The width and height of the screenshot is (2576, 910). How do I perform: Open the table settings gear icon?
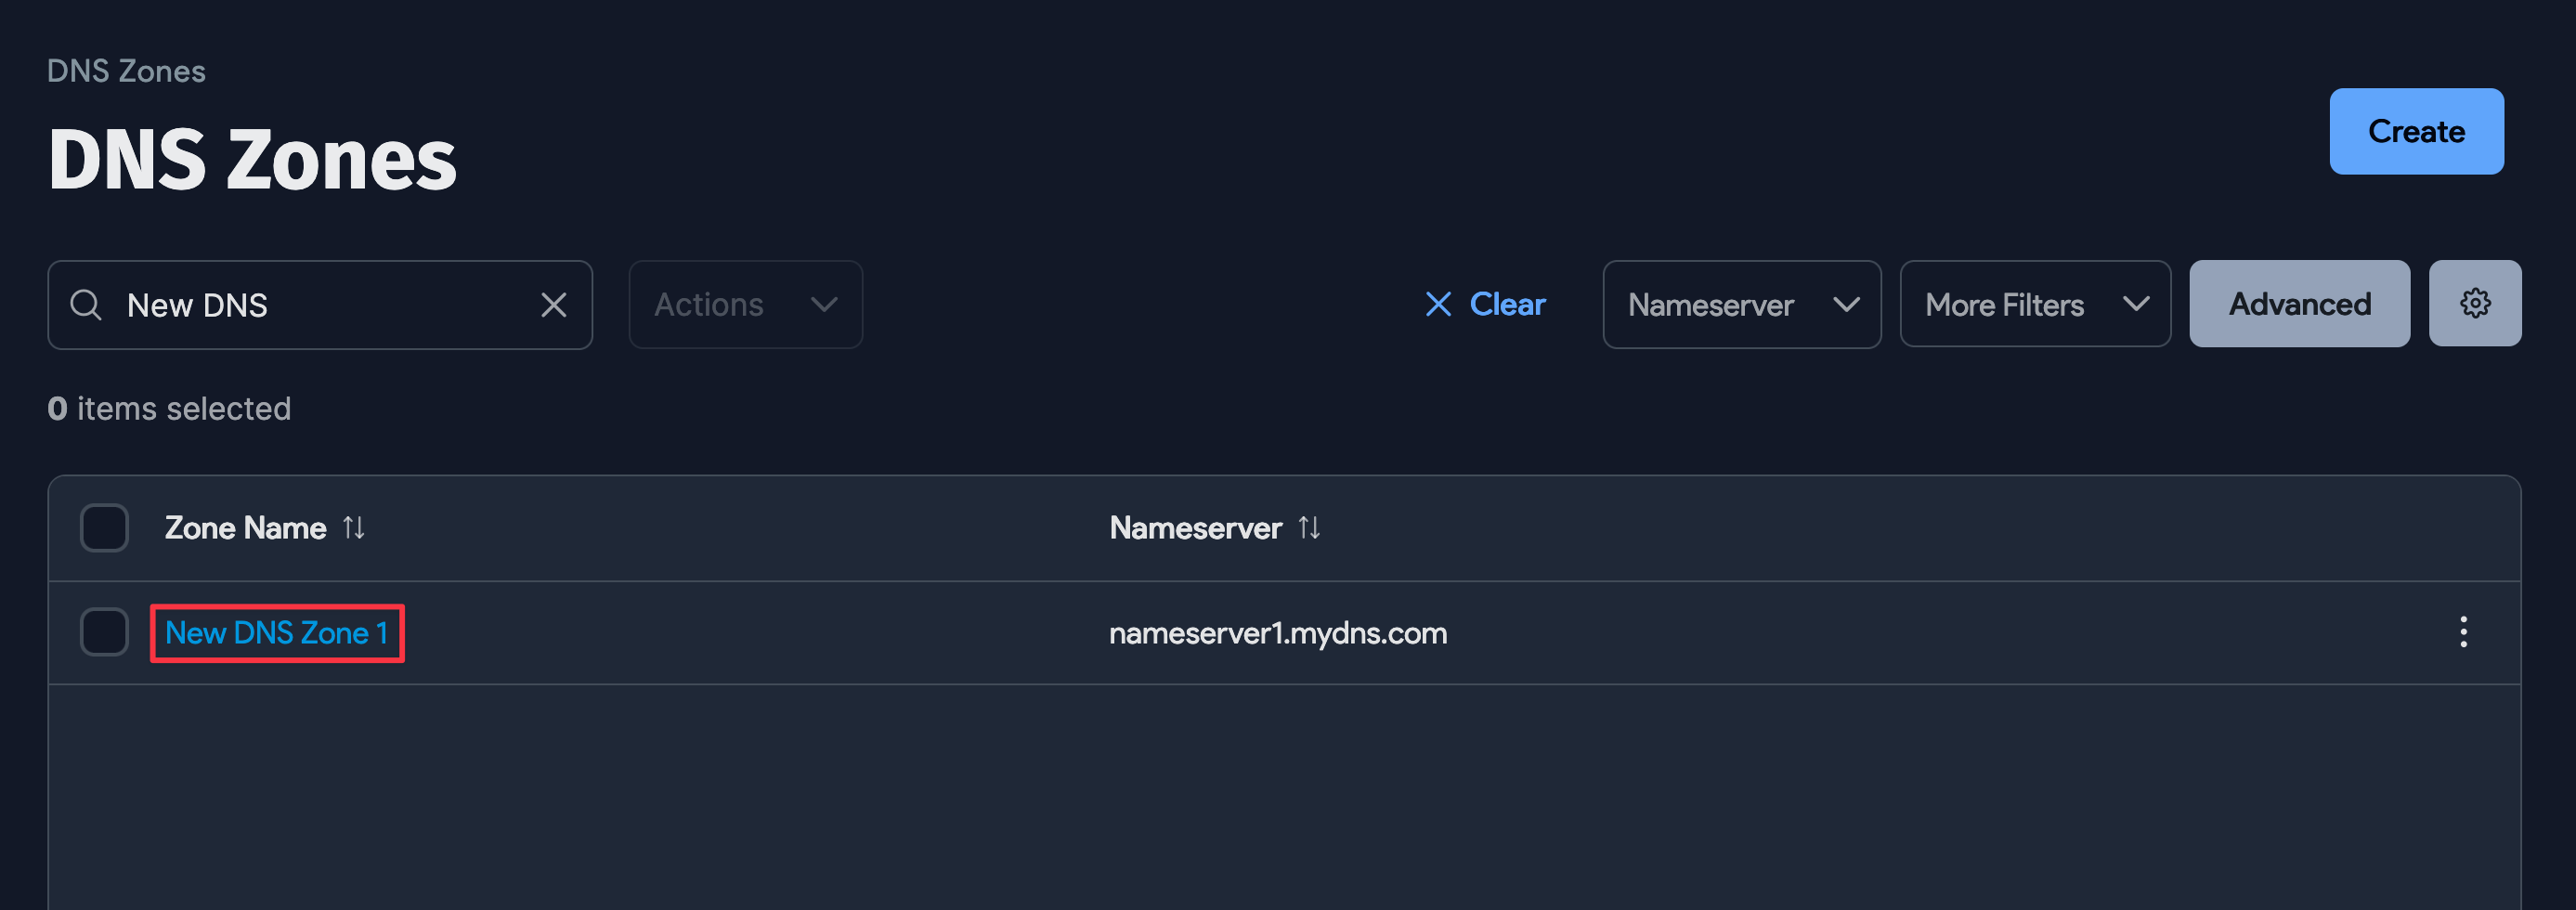coord(2475,303)
